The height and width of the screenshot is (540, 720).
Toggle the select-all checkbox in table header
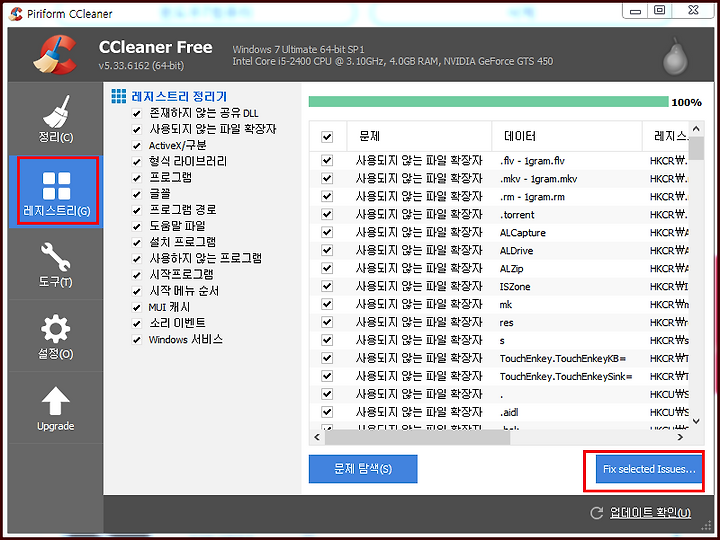point(327,137)
